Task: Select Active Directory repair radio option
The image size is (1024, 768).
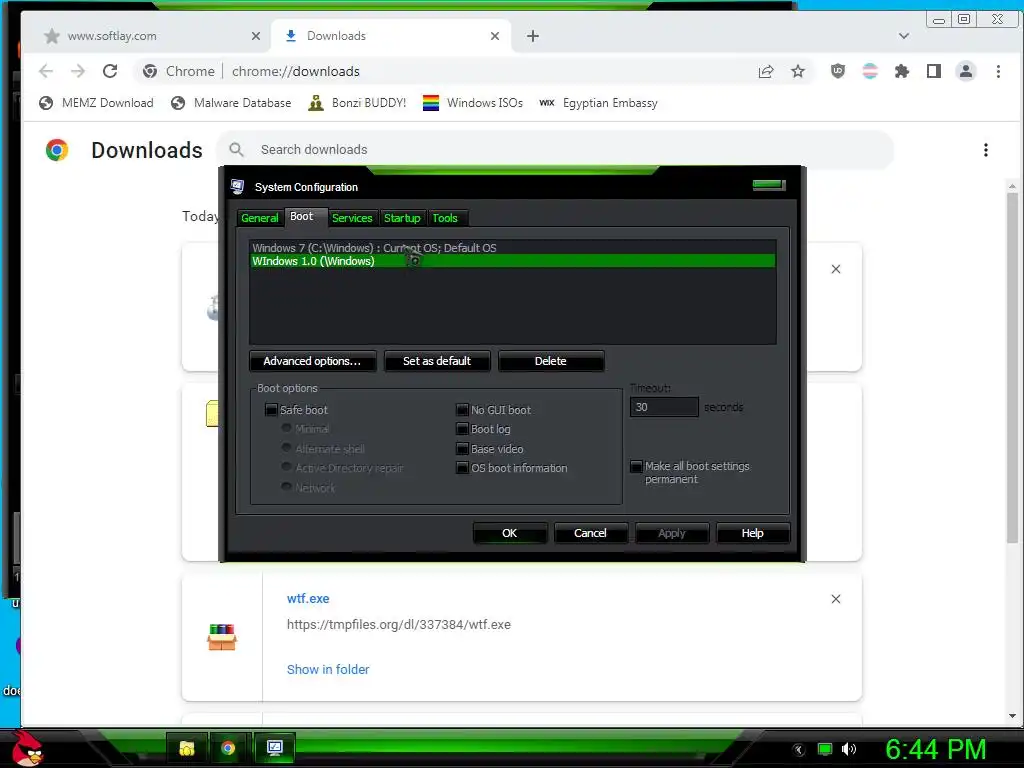Action: 286,467
